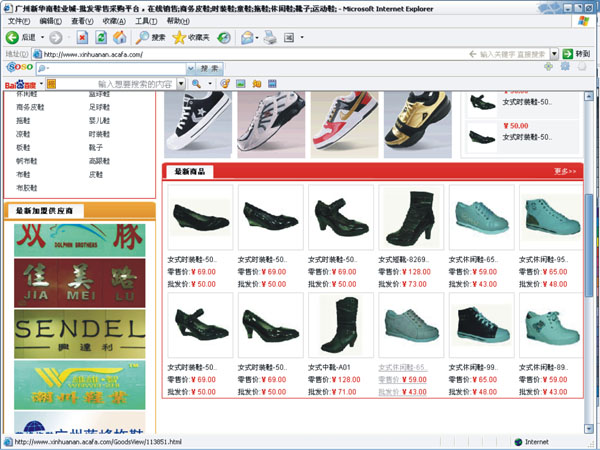Screen dimensions: 600x450
Task: Click the SOSO logo in the toolbar
Action: click(x=20, y=67)
